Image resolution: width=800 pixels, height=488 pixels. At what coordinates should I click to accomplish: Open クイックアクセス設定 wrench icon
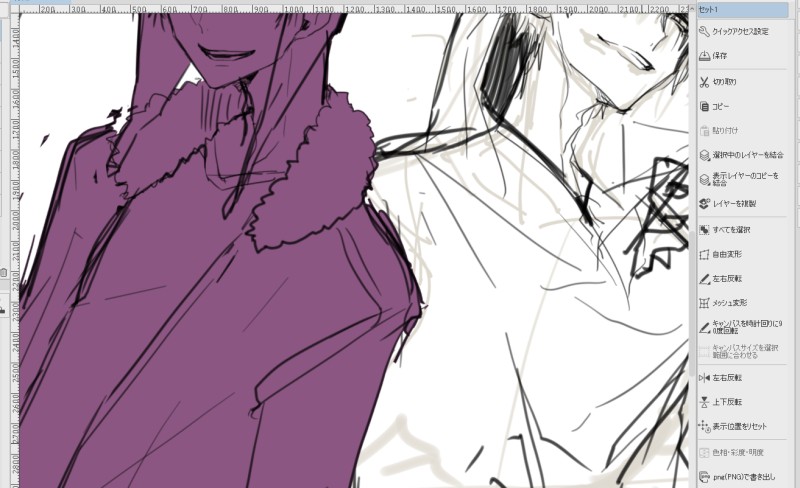tap(704, 32)
